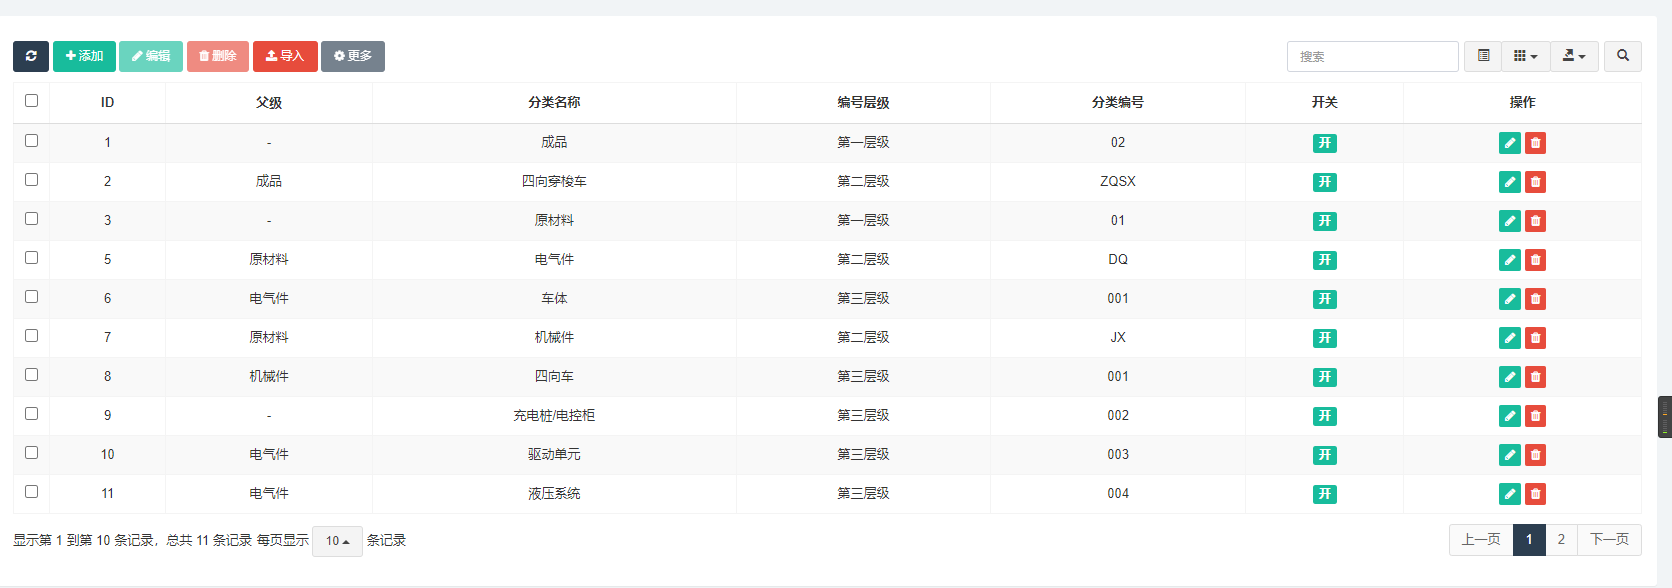Delete the 液压系统 row with trash icon
The image size is (1672, 588).
pyautogui.click(x=1536, y=494)
